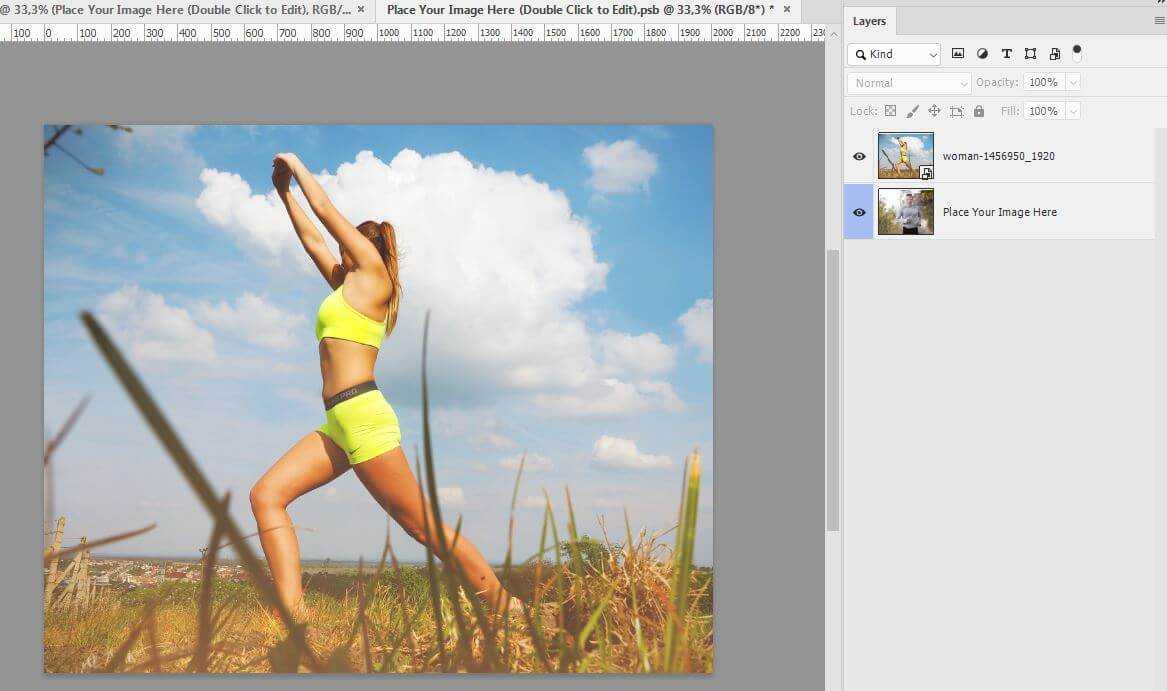Hide the woman-1456950_1920 layer
Image resolution: width=1167 pixels, height=691 pixels.
tap(859, 157)
